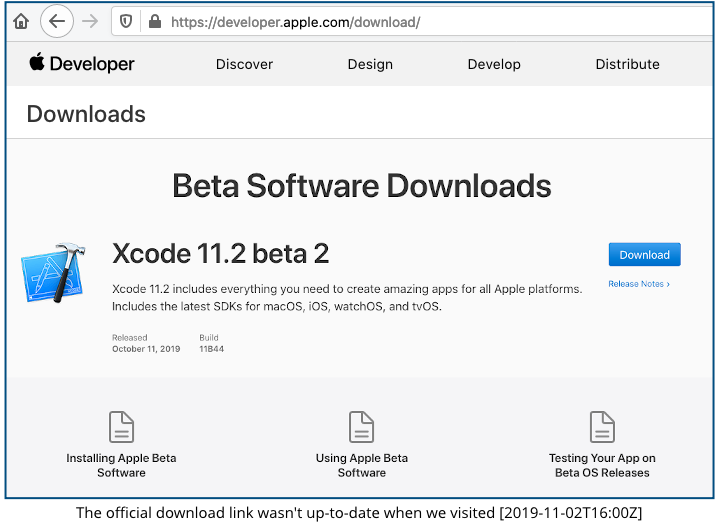Click the build number 11B44
This screenshot has width=720, height=524.
click(212, 349)
